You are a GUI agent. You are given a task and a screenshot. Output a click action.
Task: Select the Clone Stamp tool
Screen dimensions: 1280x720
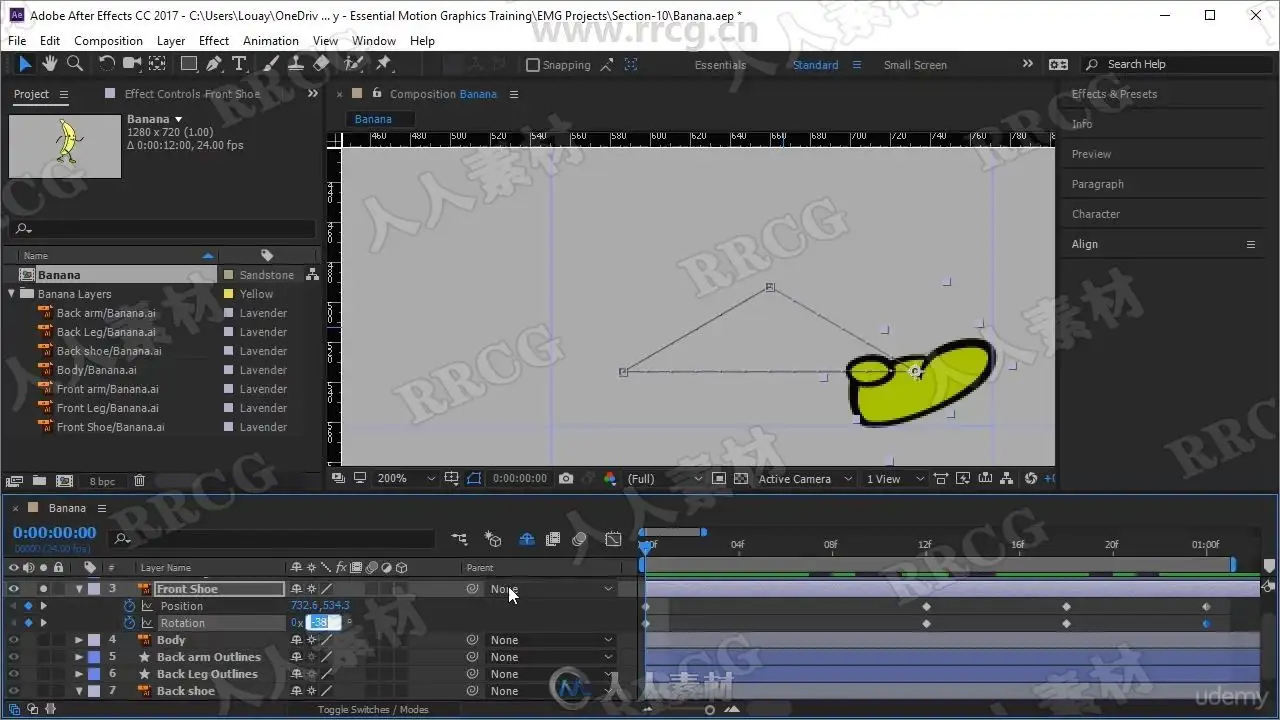(x=296, y=64)
